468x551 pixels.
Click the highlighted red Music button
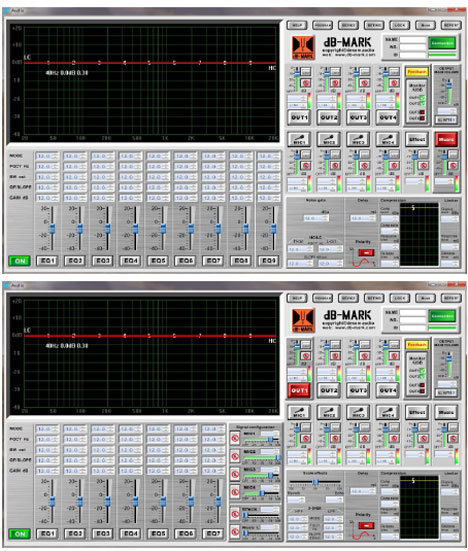click(446, 140)
